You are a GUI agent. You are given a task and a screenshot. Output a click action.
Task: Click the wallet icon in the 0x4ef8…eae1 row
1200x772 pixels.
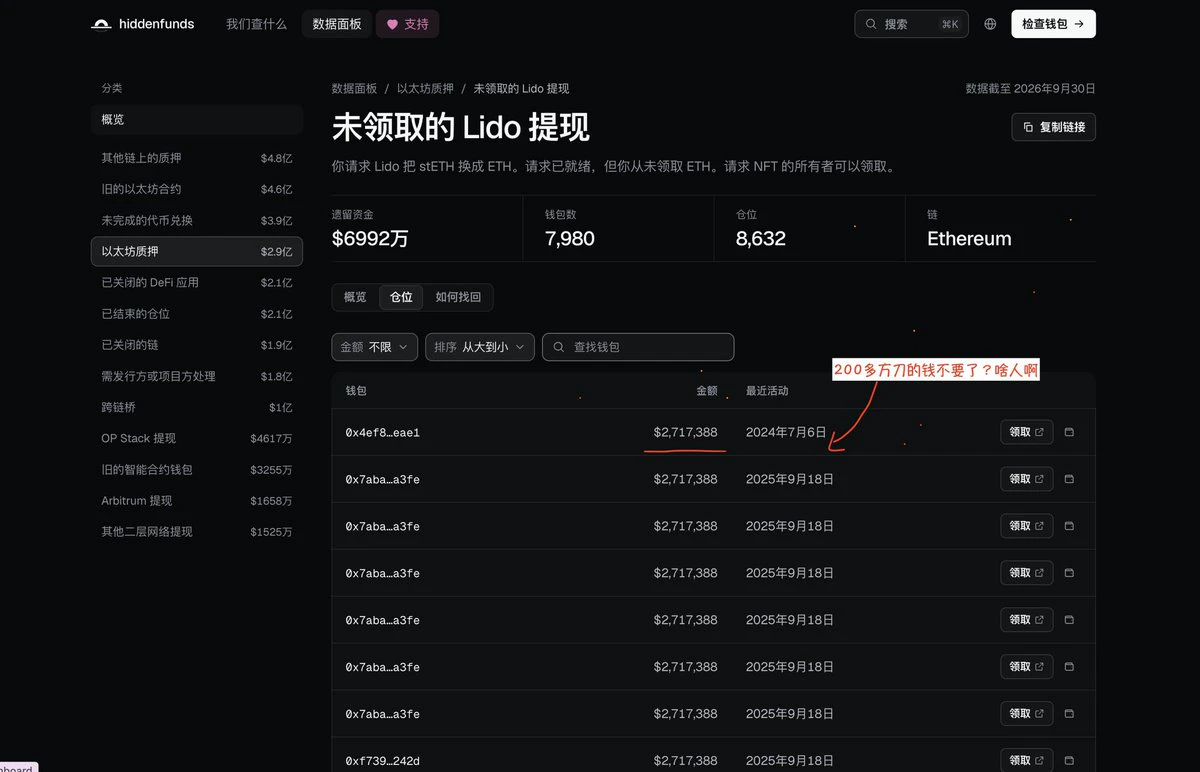point(1068,432)
